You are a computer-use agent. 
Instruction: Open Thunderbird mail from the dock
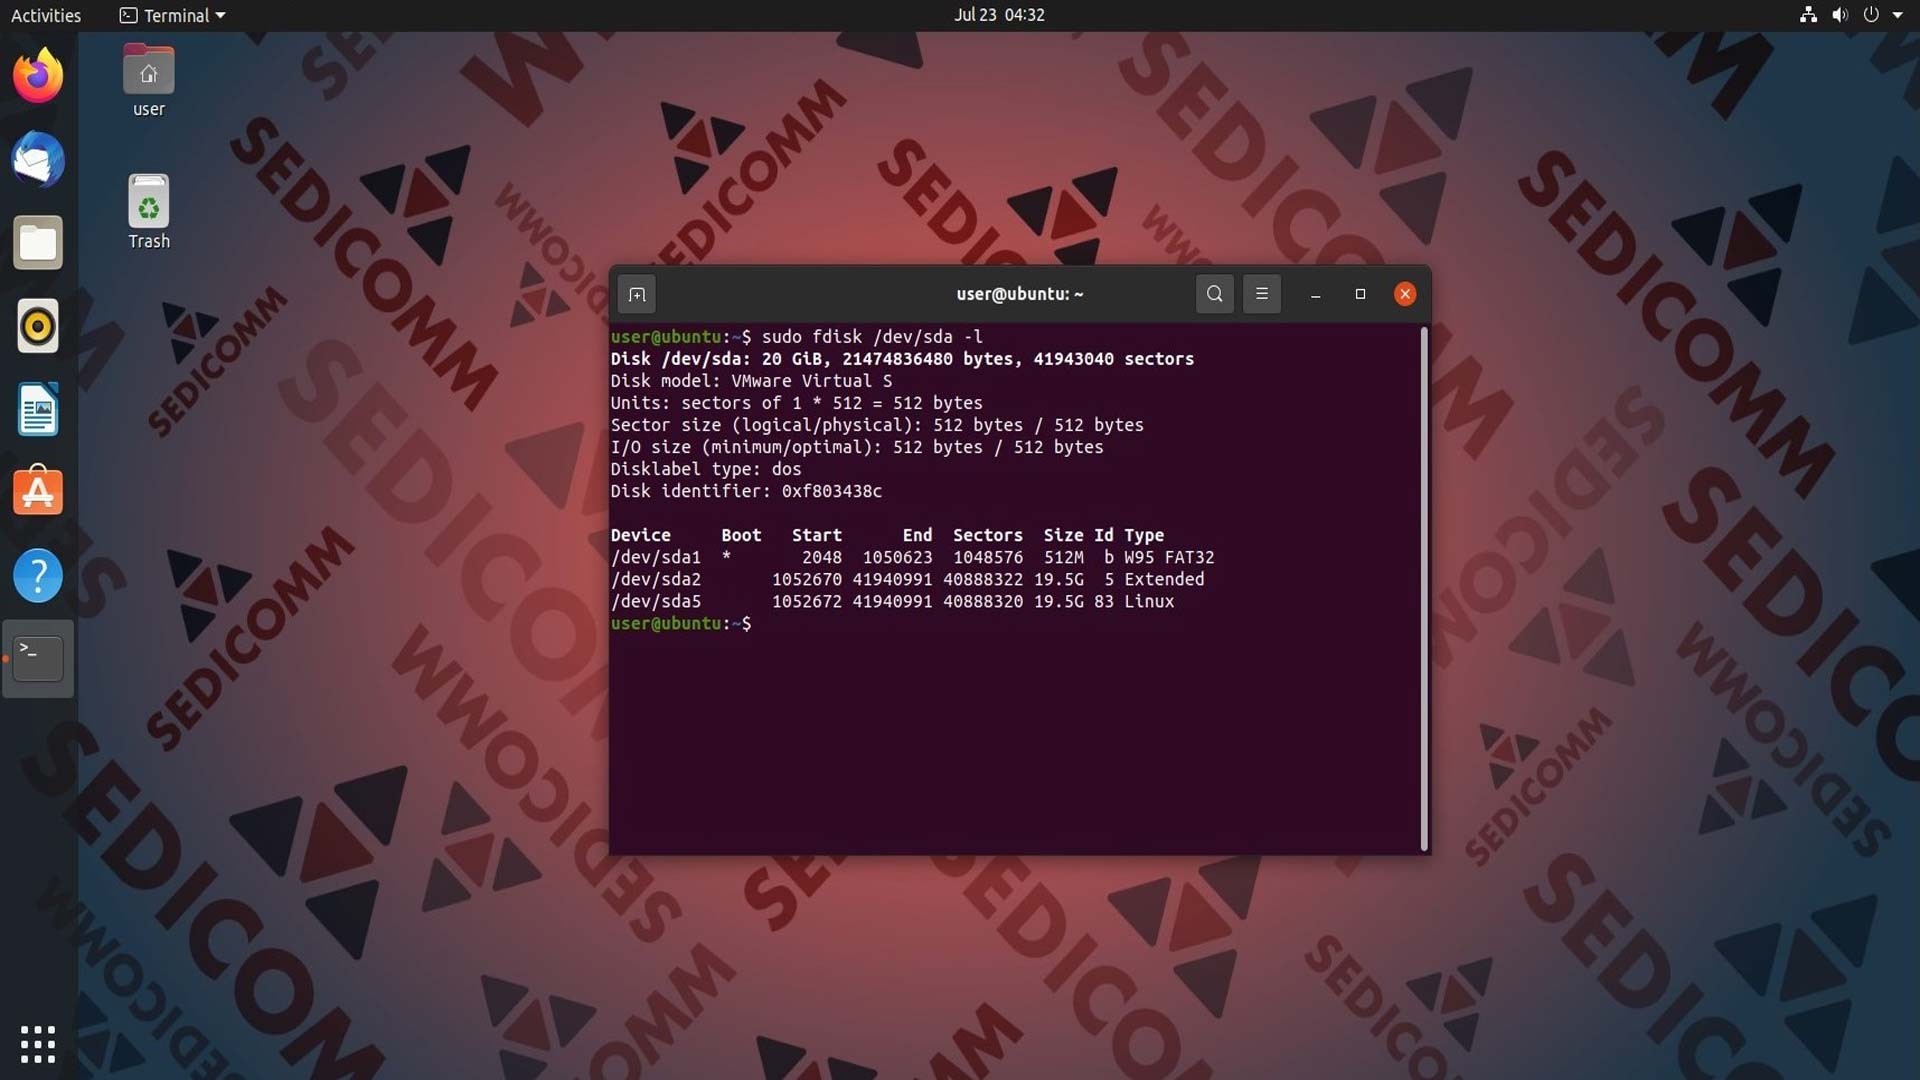(x=38, y=160)
